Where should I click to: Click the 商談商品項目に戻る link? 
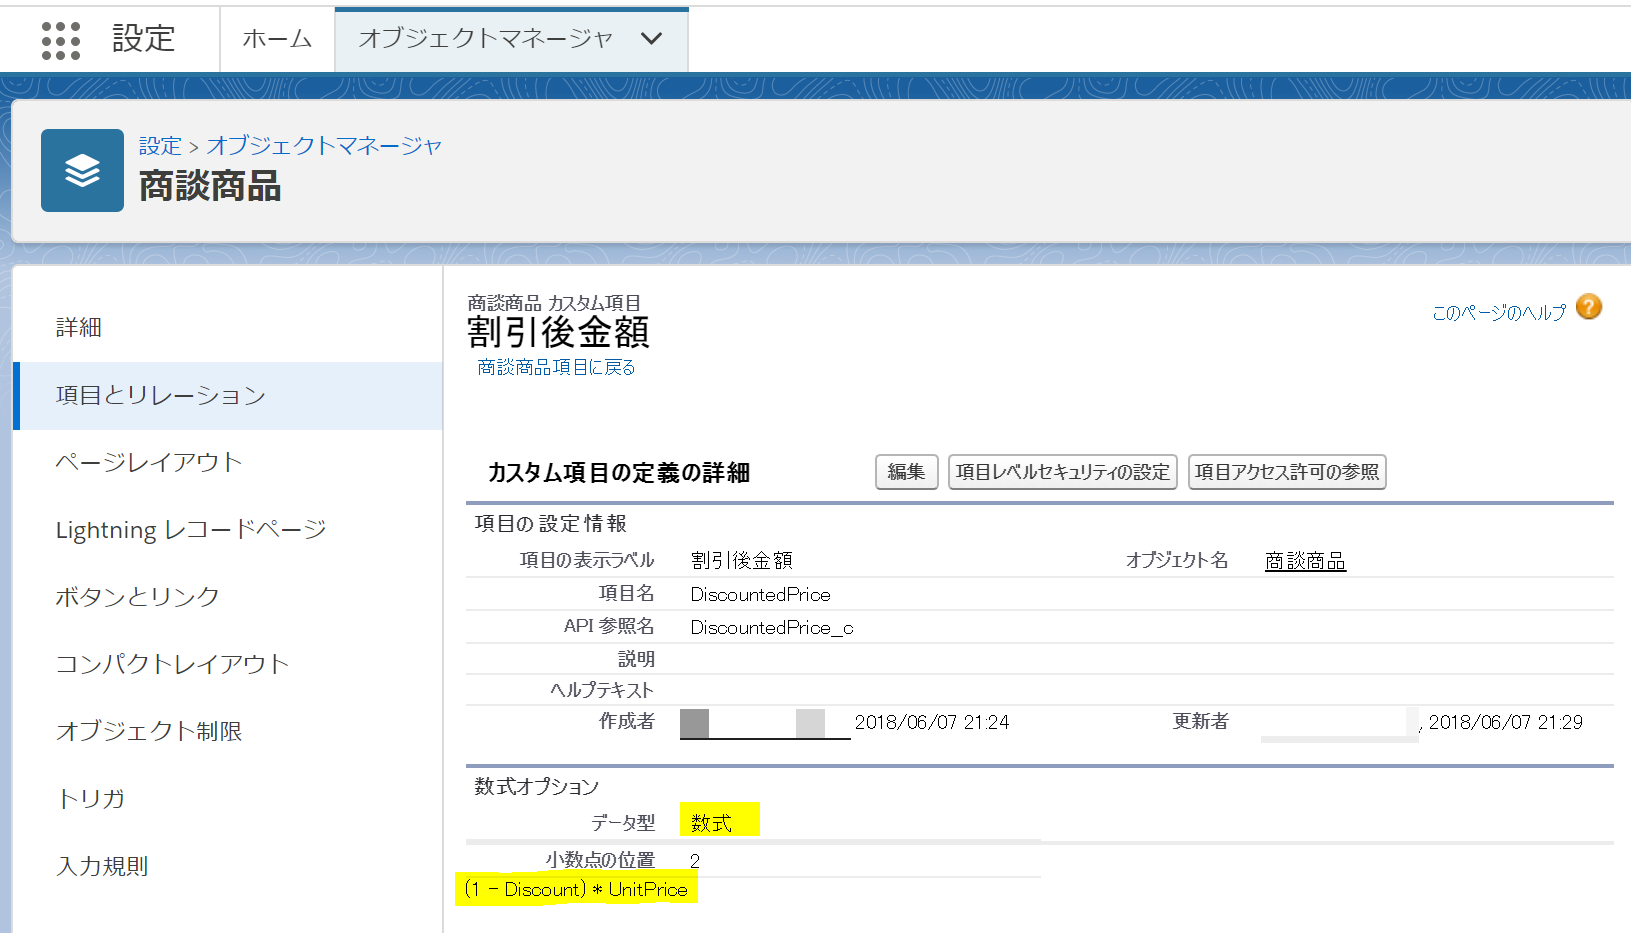555,367
